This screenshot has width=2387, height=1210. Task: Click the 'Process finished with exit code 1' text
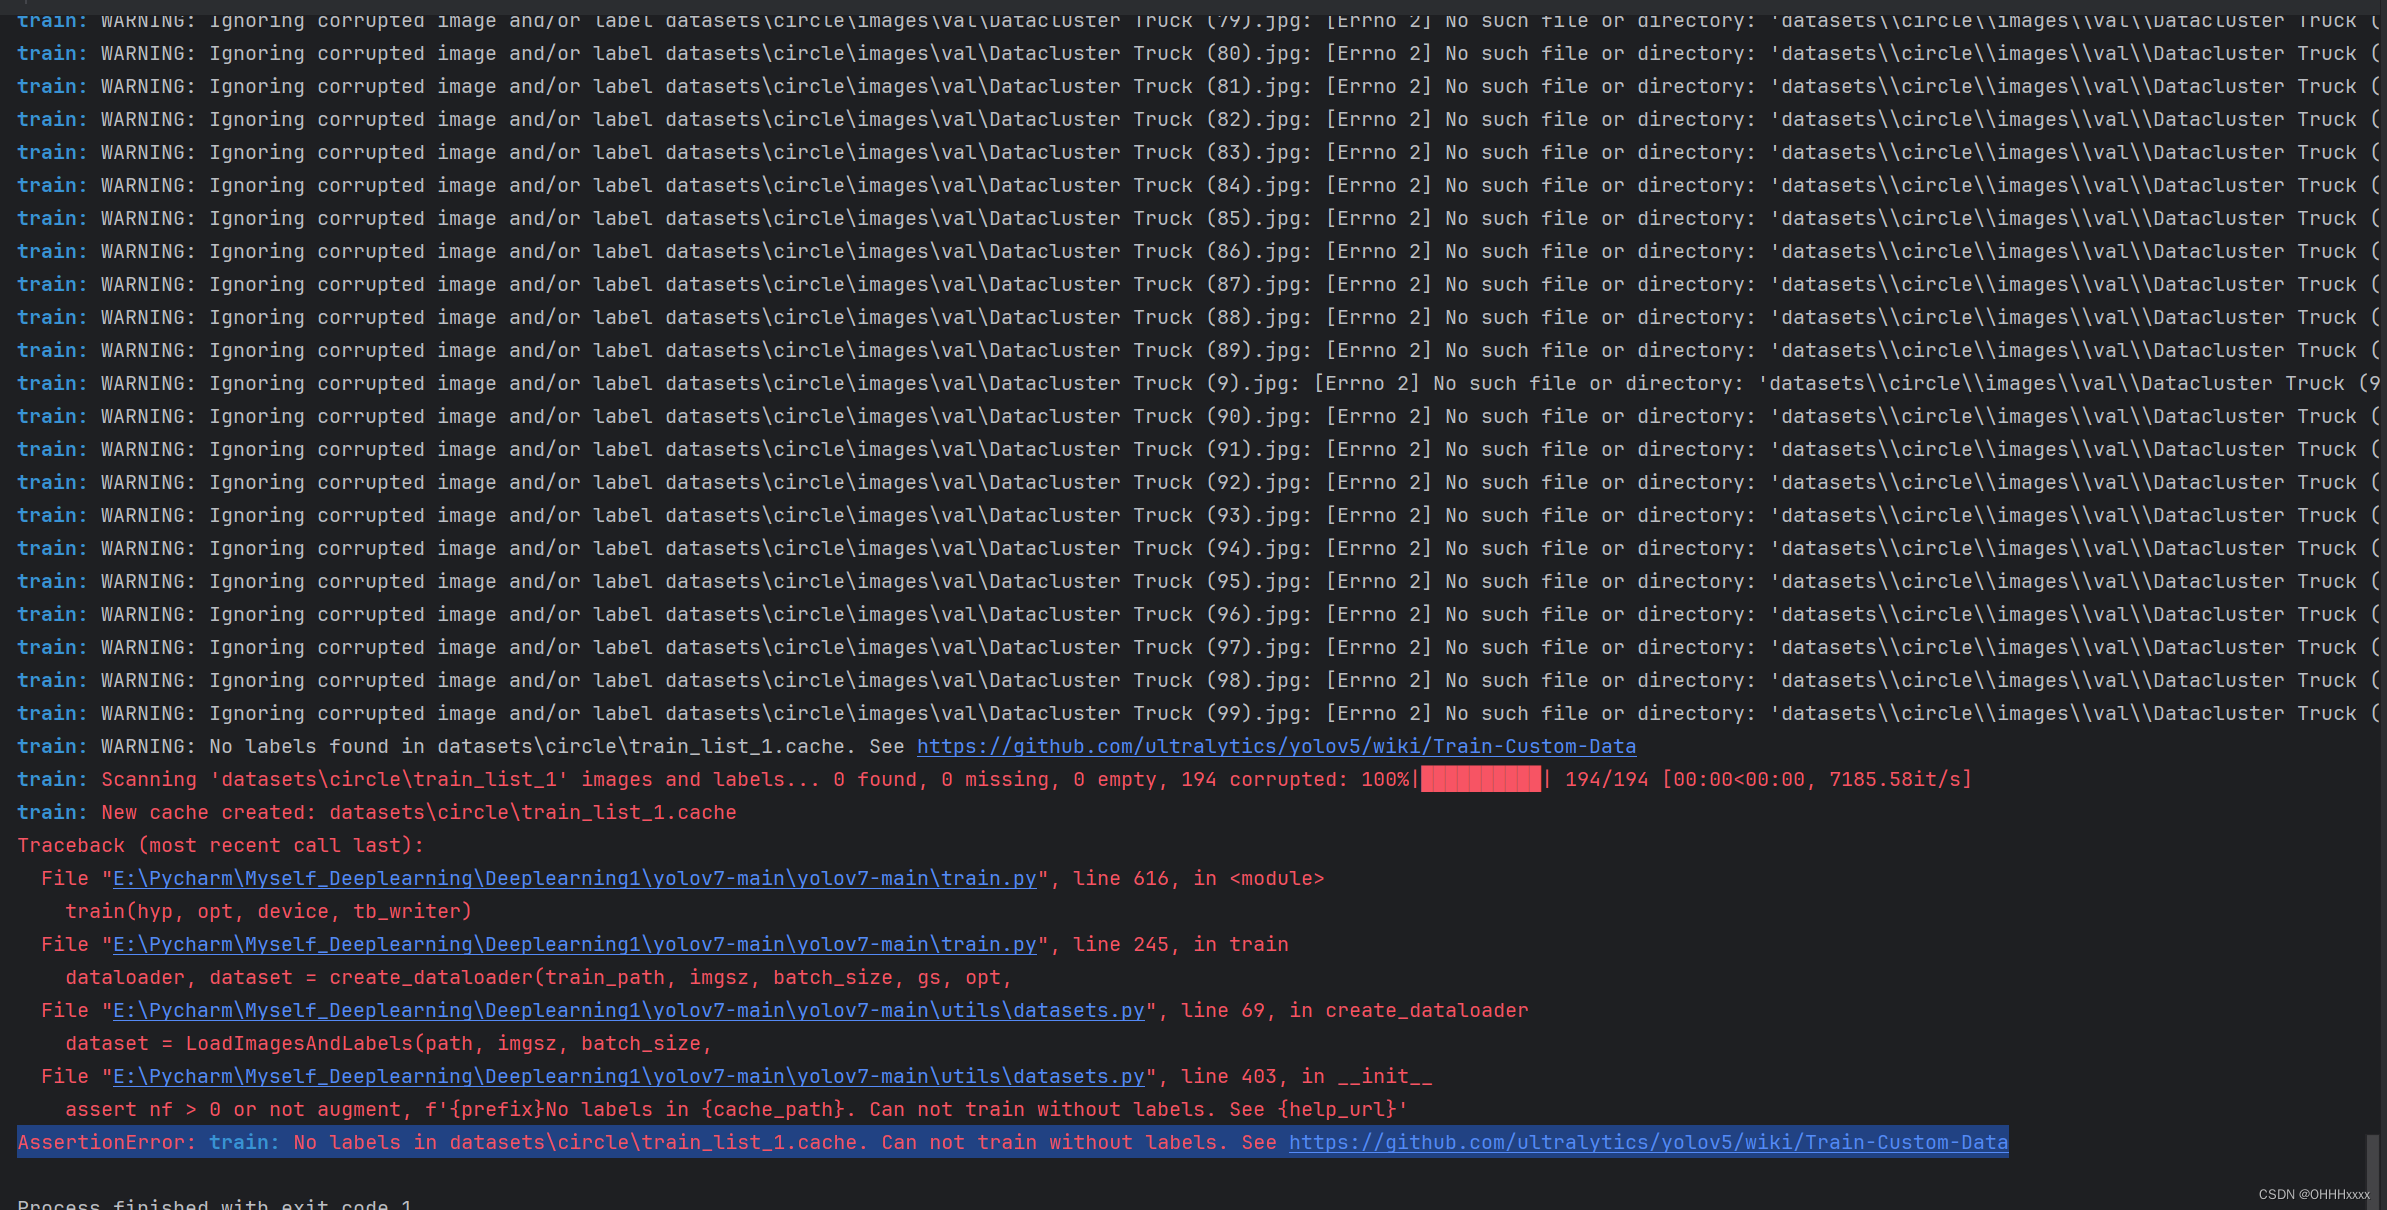tap(215, 1204)
